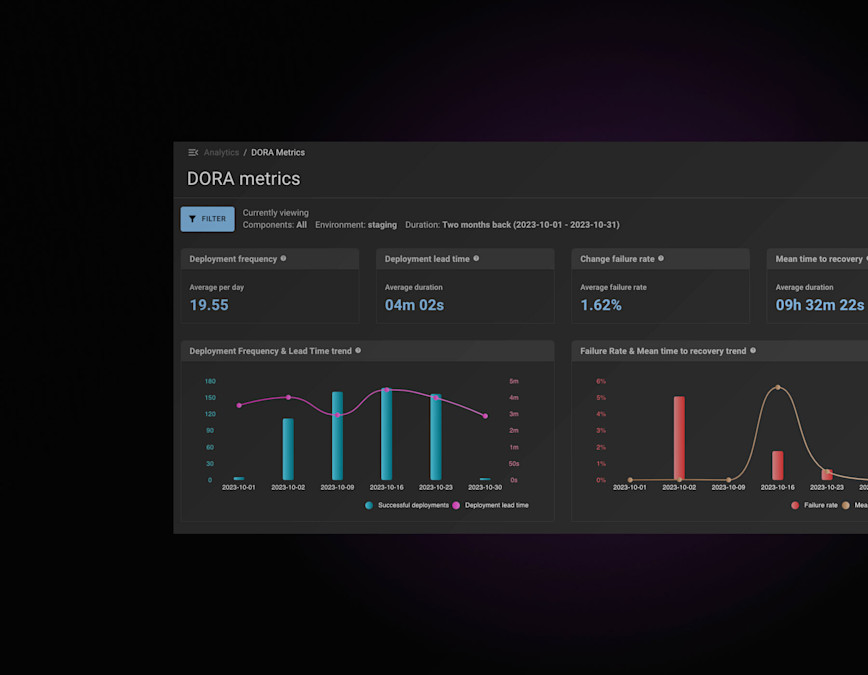Click the average failure rate value 1.62%
The height and width of the screenshot is (675, 868).
coord(601,305)
